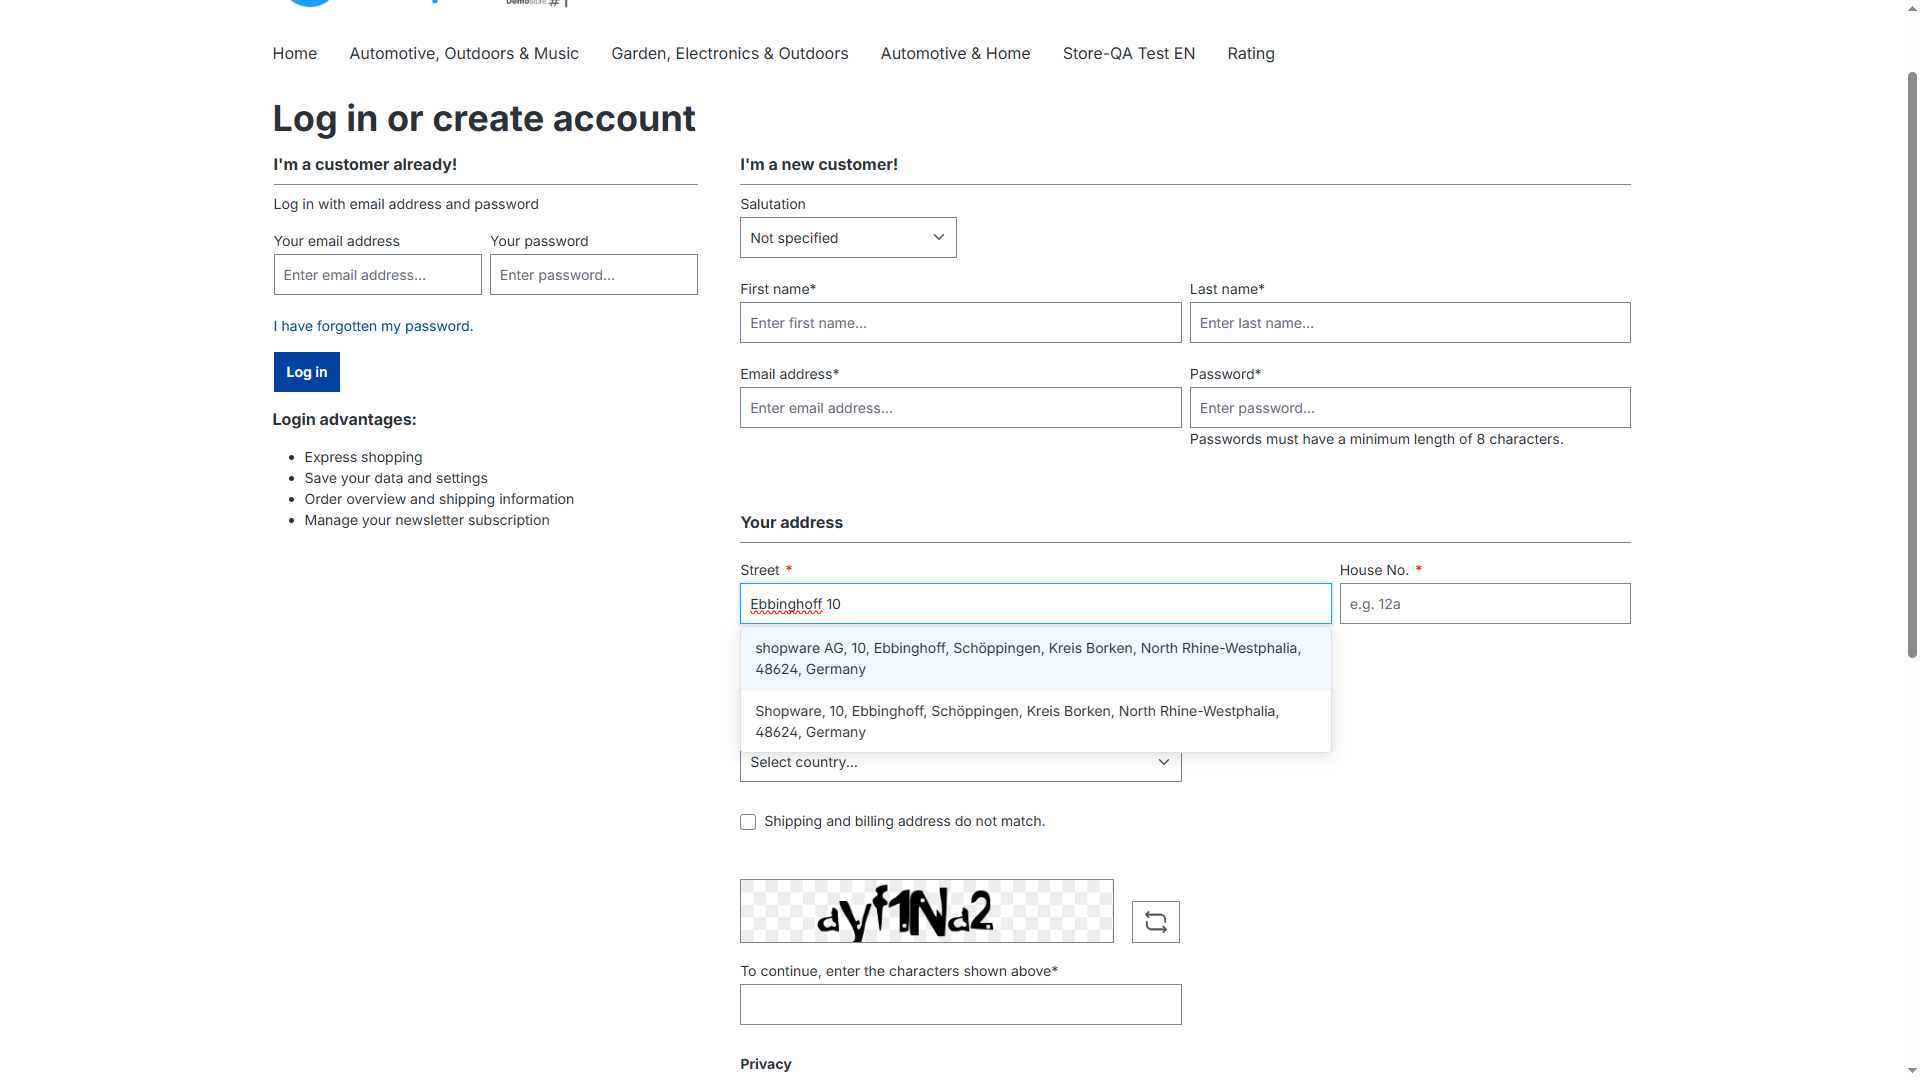1920x1080 pixels.
Task: Open the Rating menu item
Action: pyautogui.click(x=1251, y=54)
